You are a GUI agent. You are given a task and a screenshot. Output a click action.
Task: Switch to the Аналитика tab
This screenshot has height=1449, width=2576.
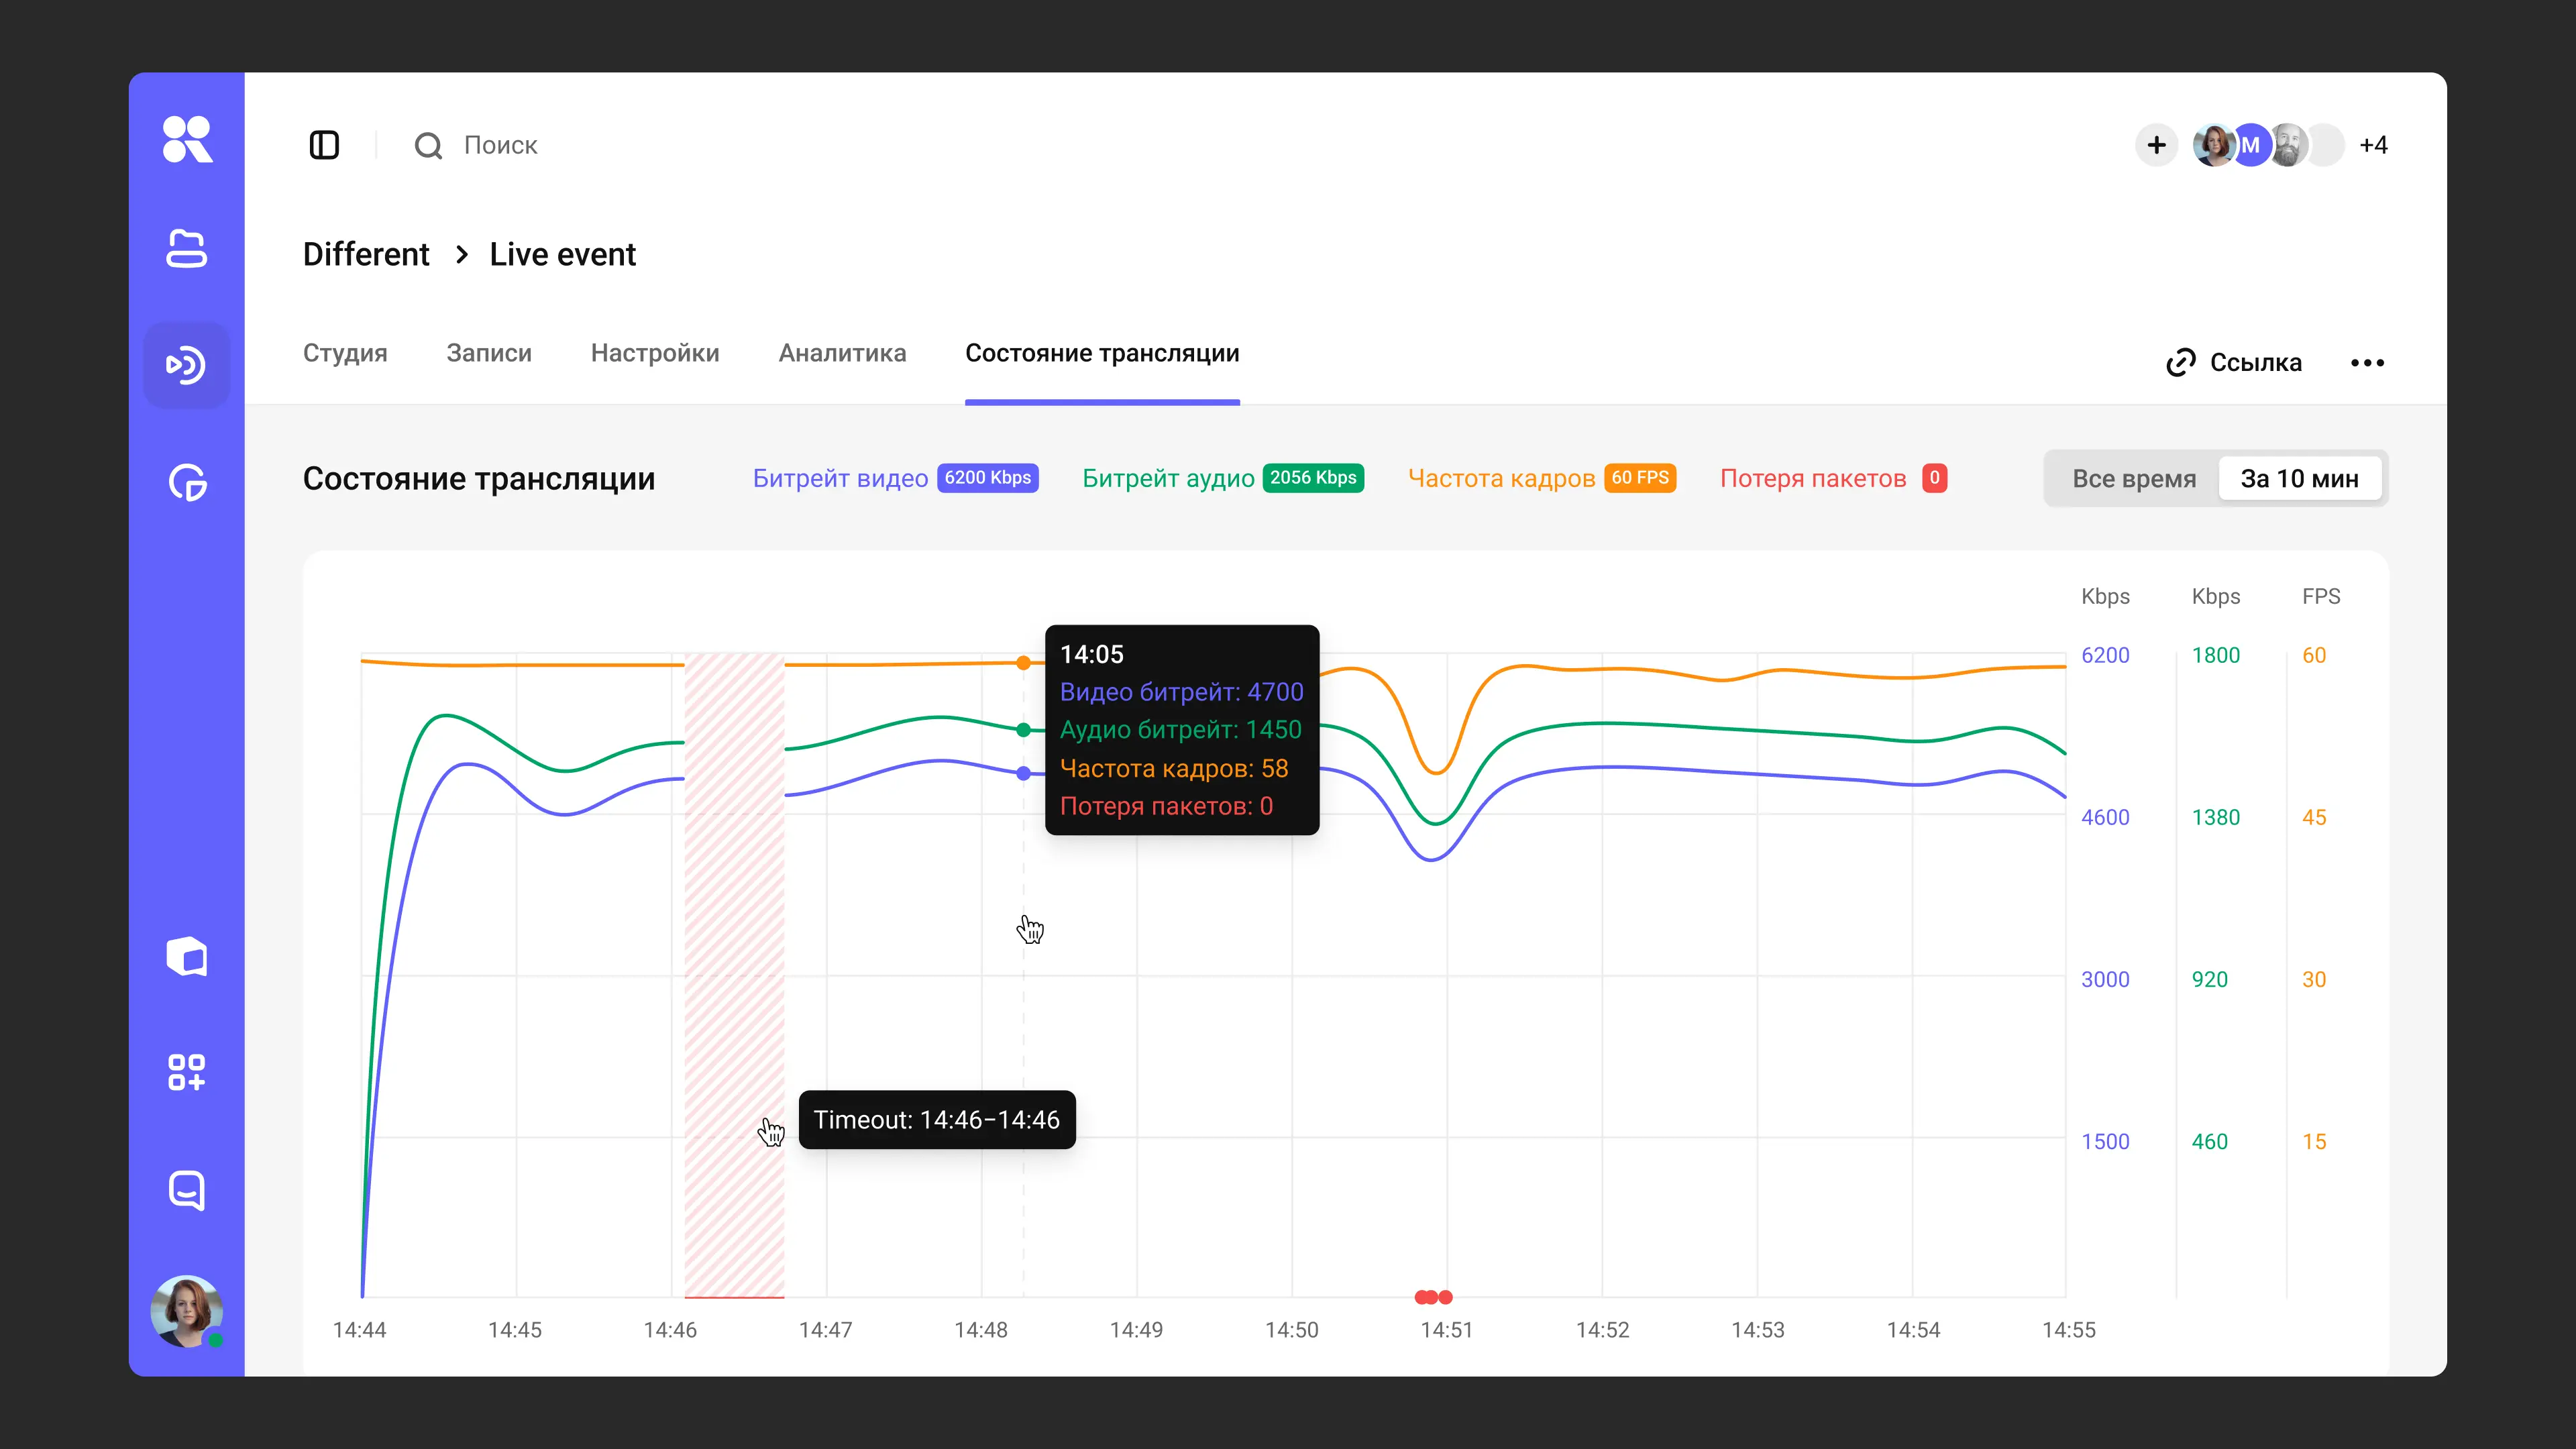[x=842, y=353]
